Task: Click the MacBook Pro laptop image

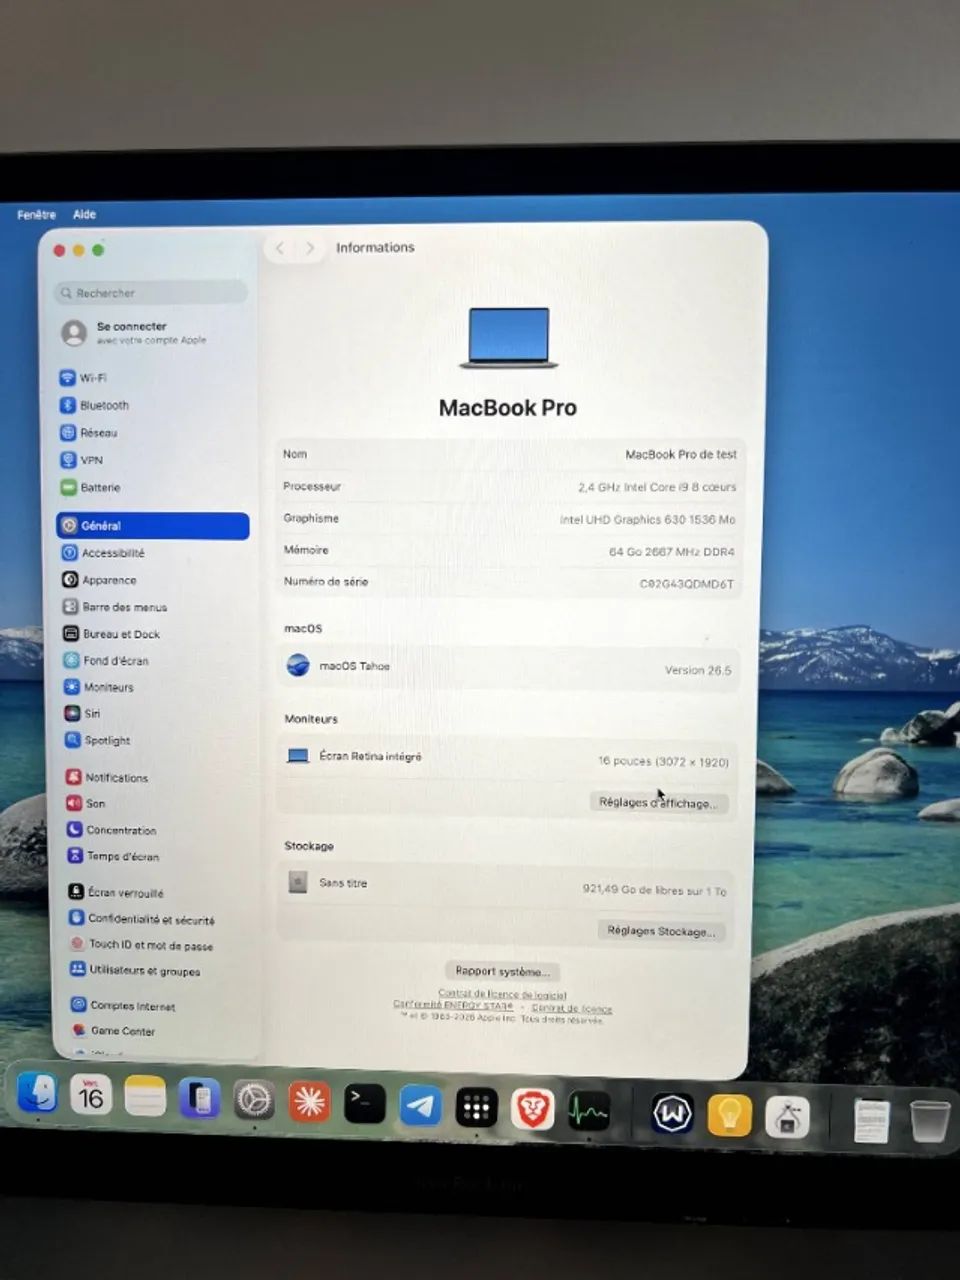Action: 509,338
